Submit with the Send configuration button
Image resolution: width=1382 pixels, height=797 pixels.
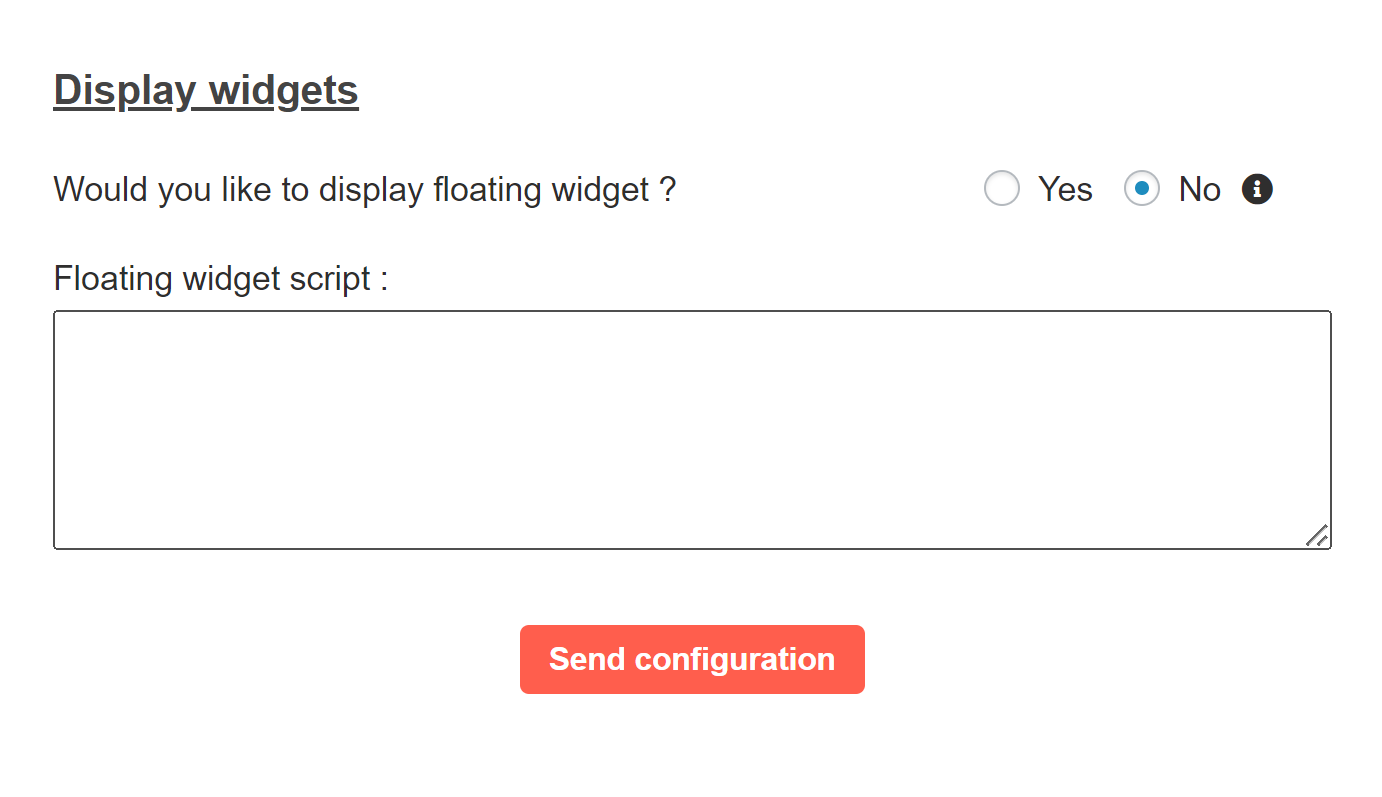[692, 659]
